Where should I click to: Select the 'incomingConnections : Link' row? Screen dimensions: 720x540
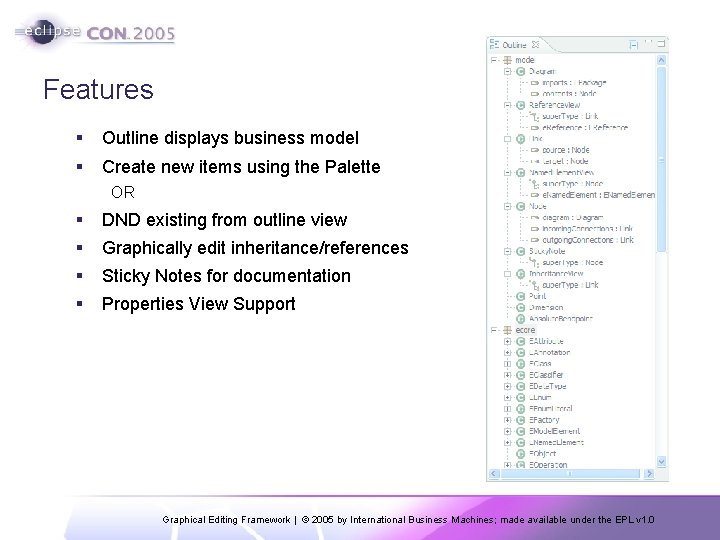tap(582, 229)
